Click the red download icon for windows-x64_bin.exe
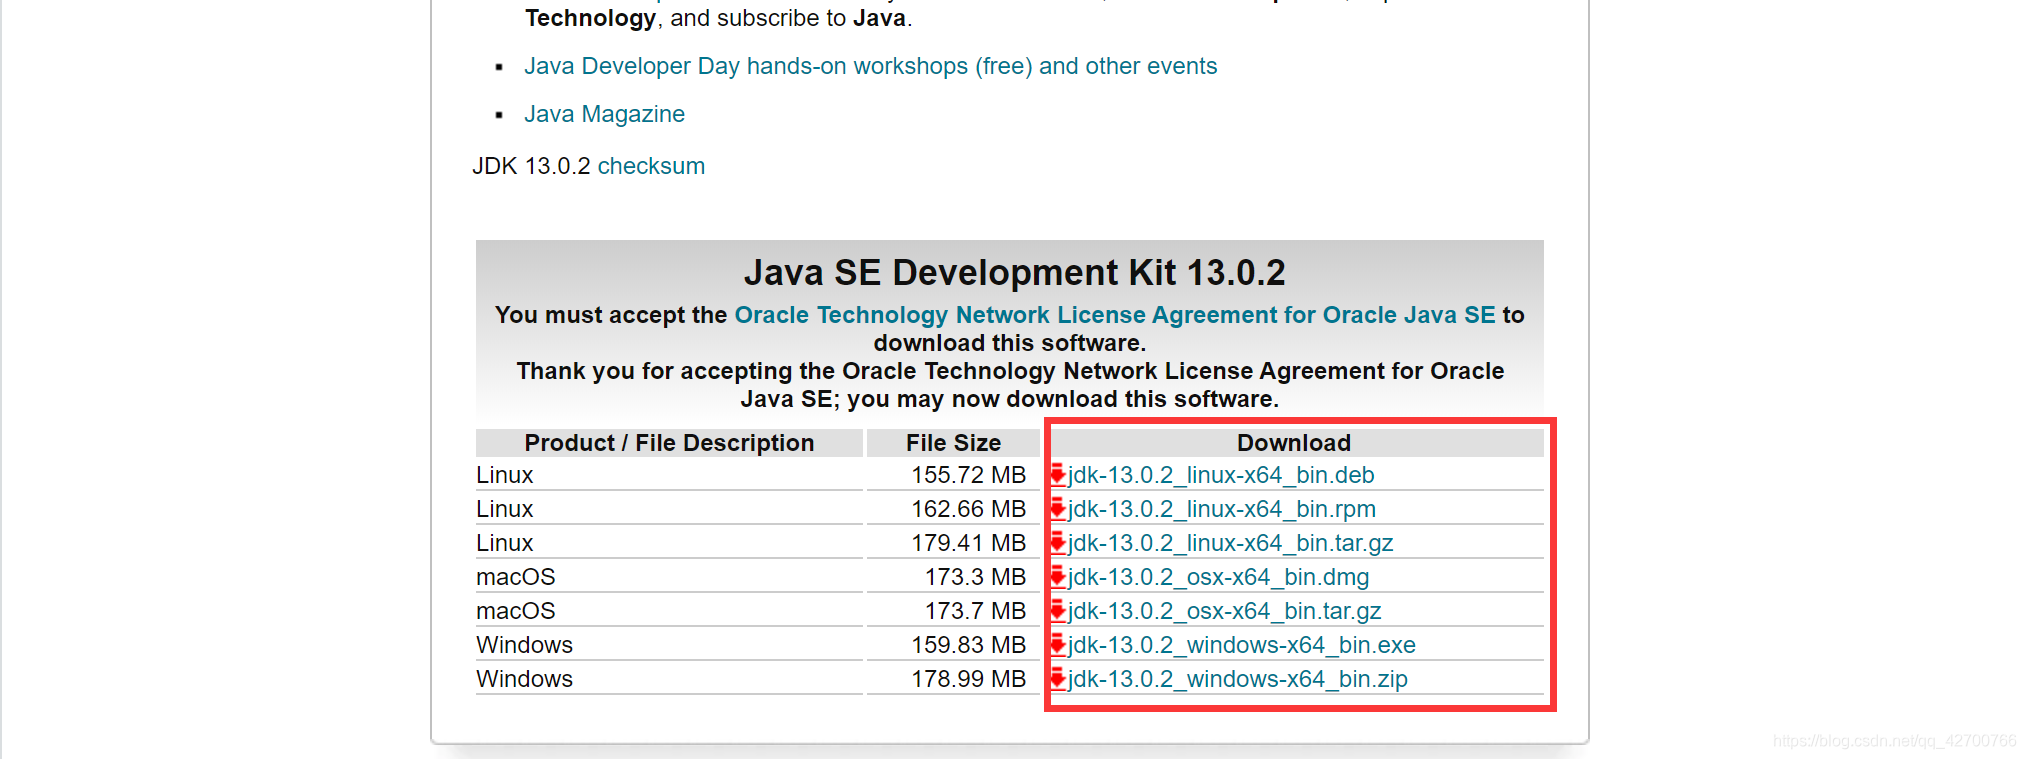The height and width of the screenshot is (759, 2026). [x=1058, y=644]
